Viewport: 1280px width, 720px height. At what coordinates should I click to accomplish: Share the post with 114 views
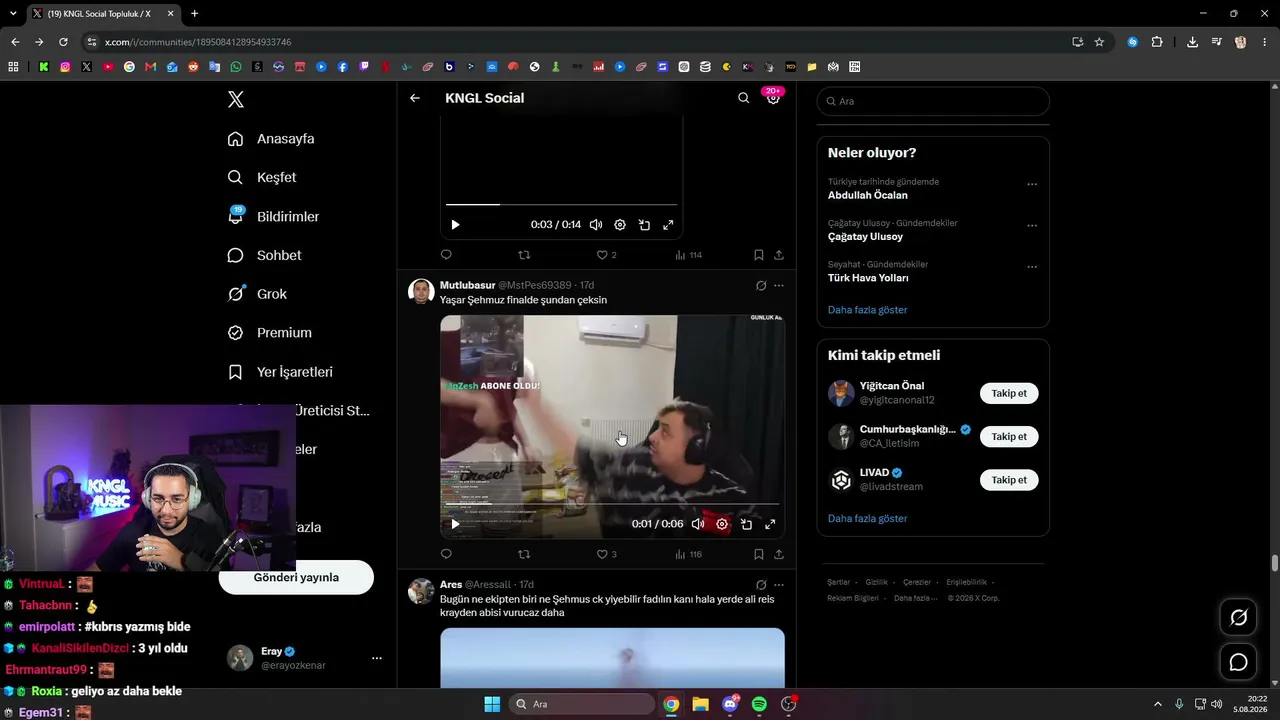[x=779, y=255]
